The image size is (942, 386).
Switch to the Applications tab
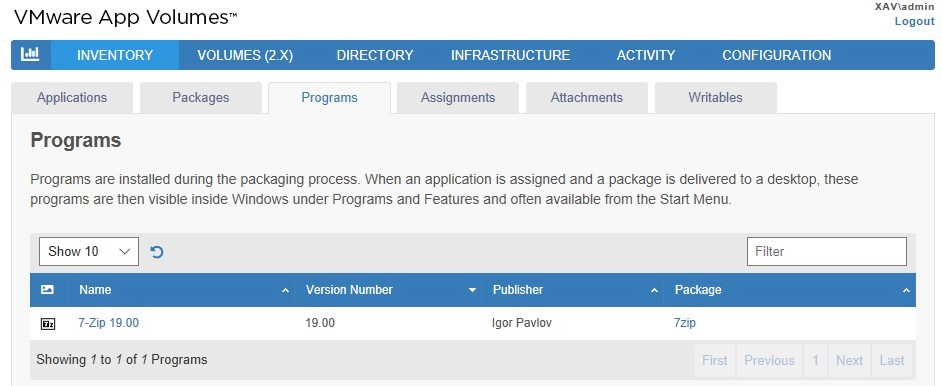(x=72, y=98)
